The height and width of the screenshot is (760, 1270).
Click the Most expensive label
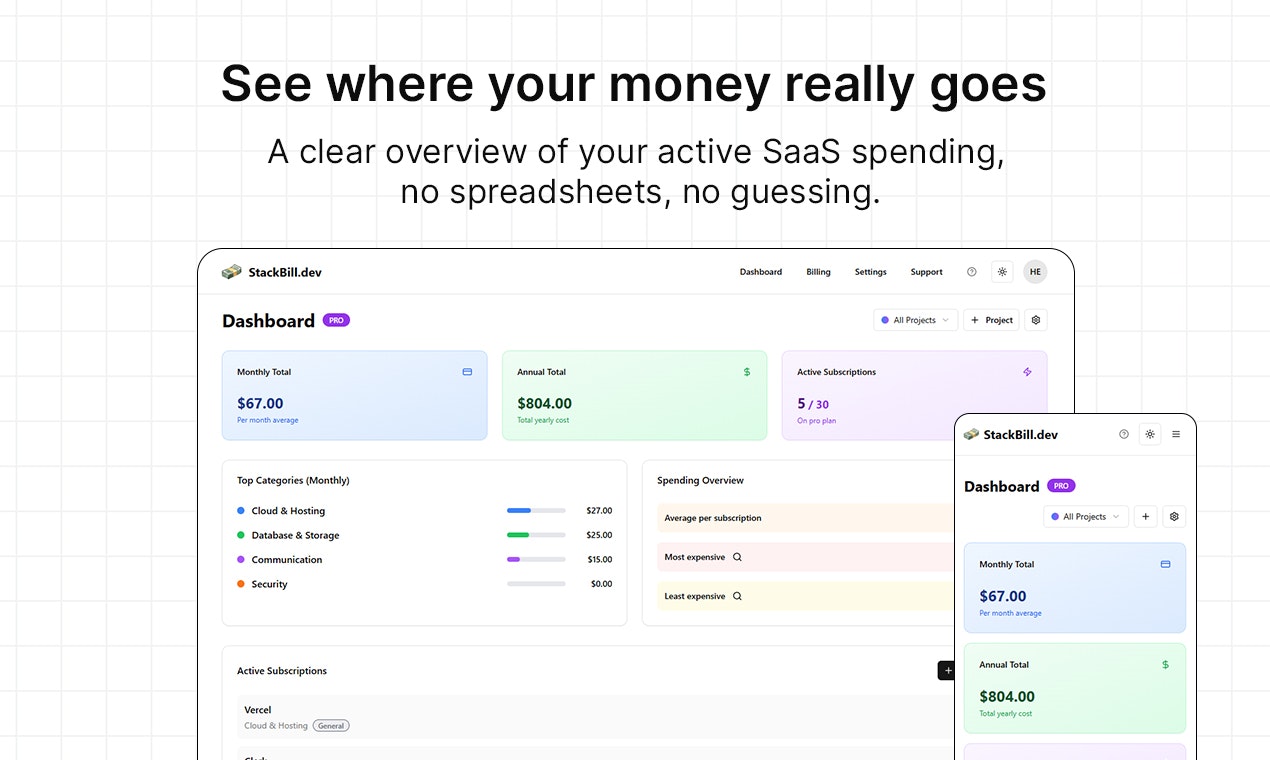pyautogui.click(x=694, y=557)
